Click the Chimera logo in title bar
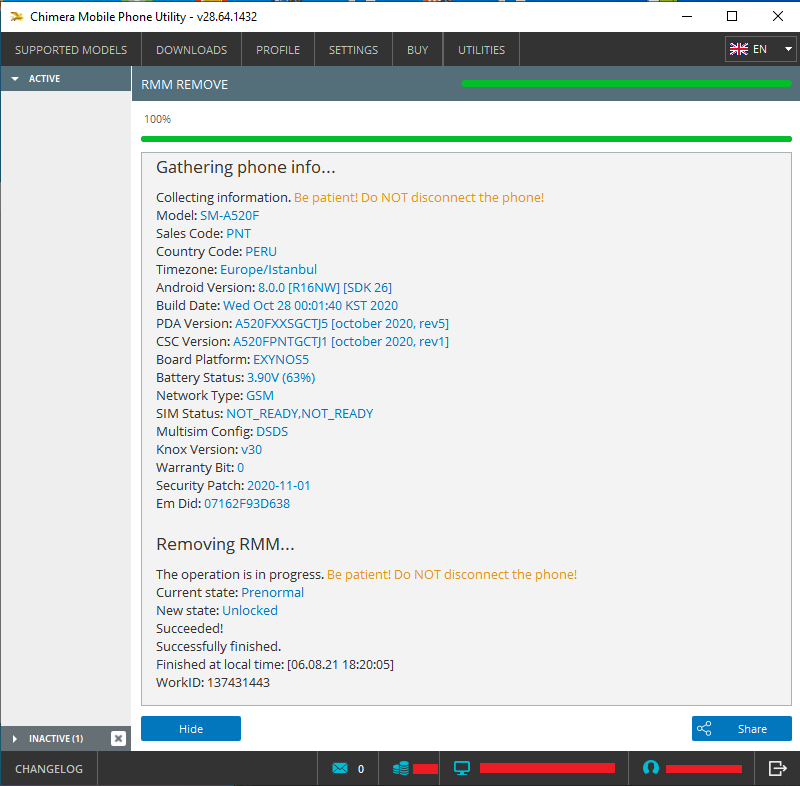This screenshot has width=800, height=786. [x=16, y=16]
